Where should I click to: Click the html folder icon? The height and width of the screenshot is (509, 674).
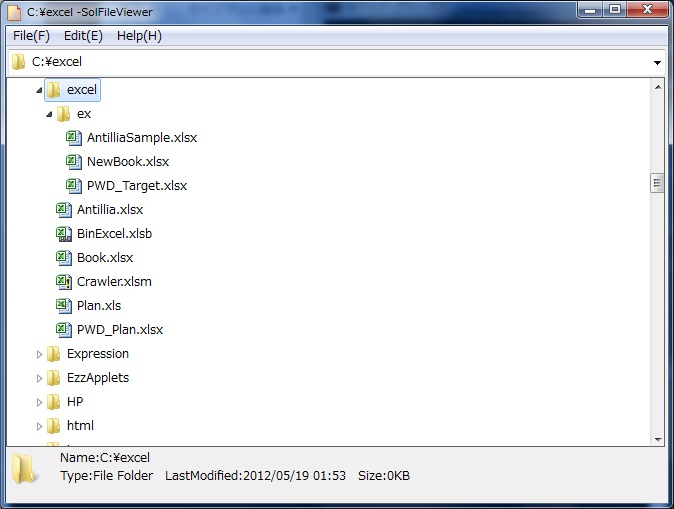[53, 426]
